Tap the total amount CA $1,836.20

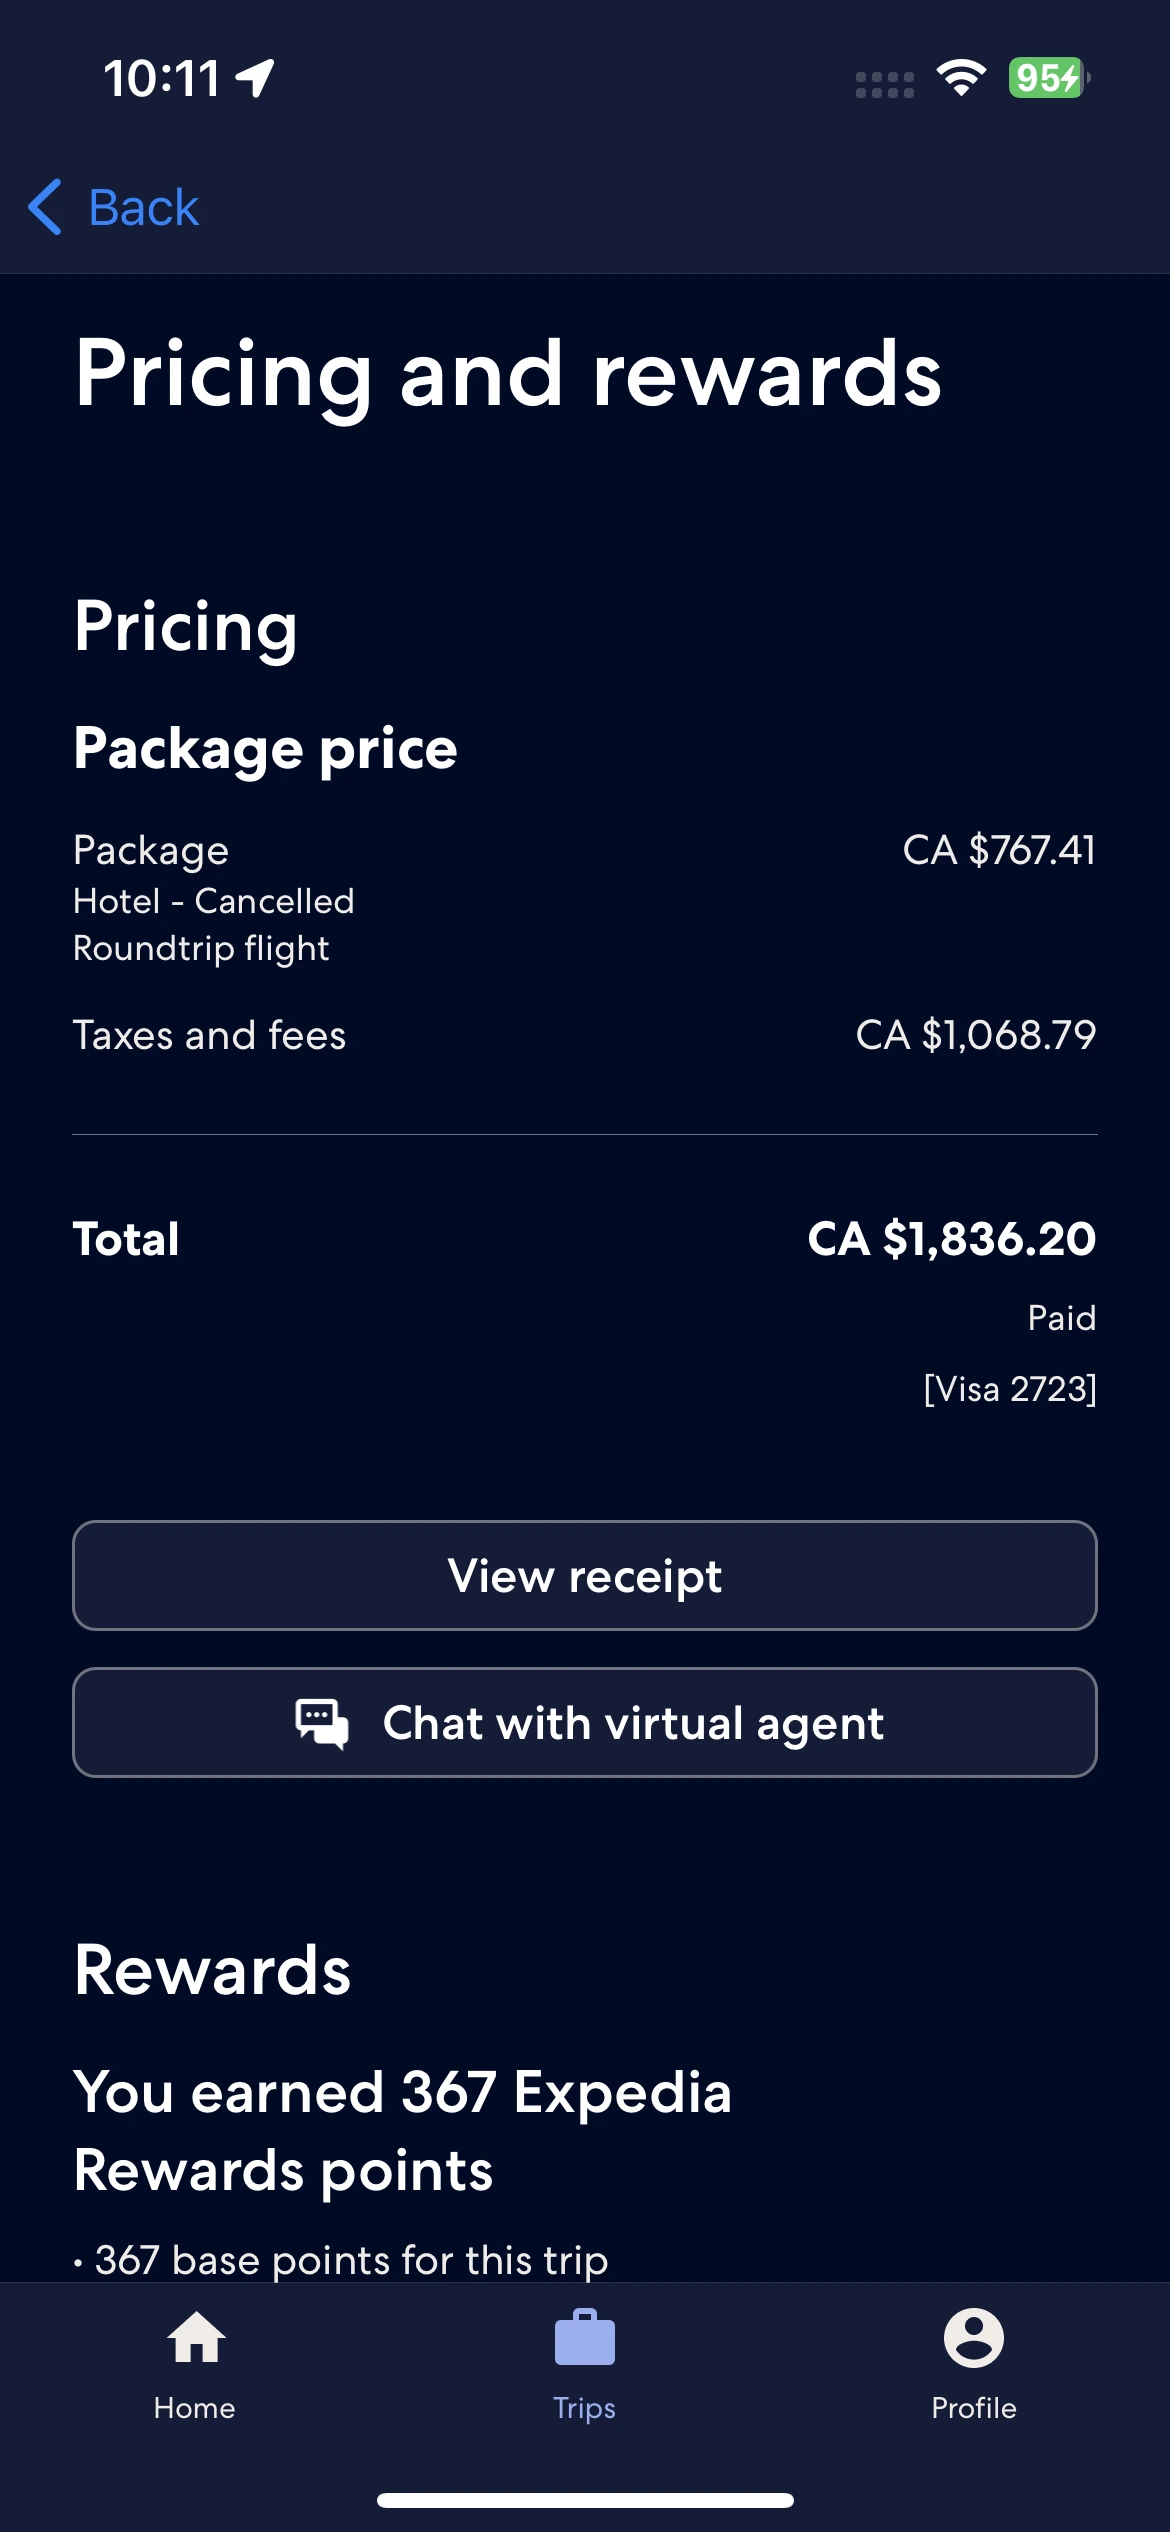(951, 1239)
